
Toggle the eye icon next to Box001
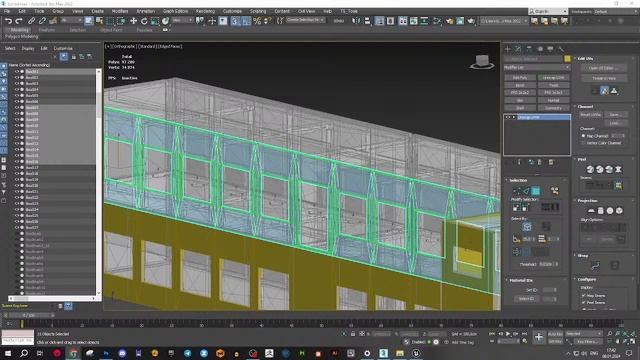click(x=17, y=71)
